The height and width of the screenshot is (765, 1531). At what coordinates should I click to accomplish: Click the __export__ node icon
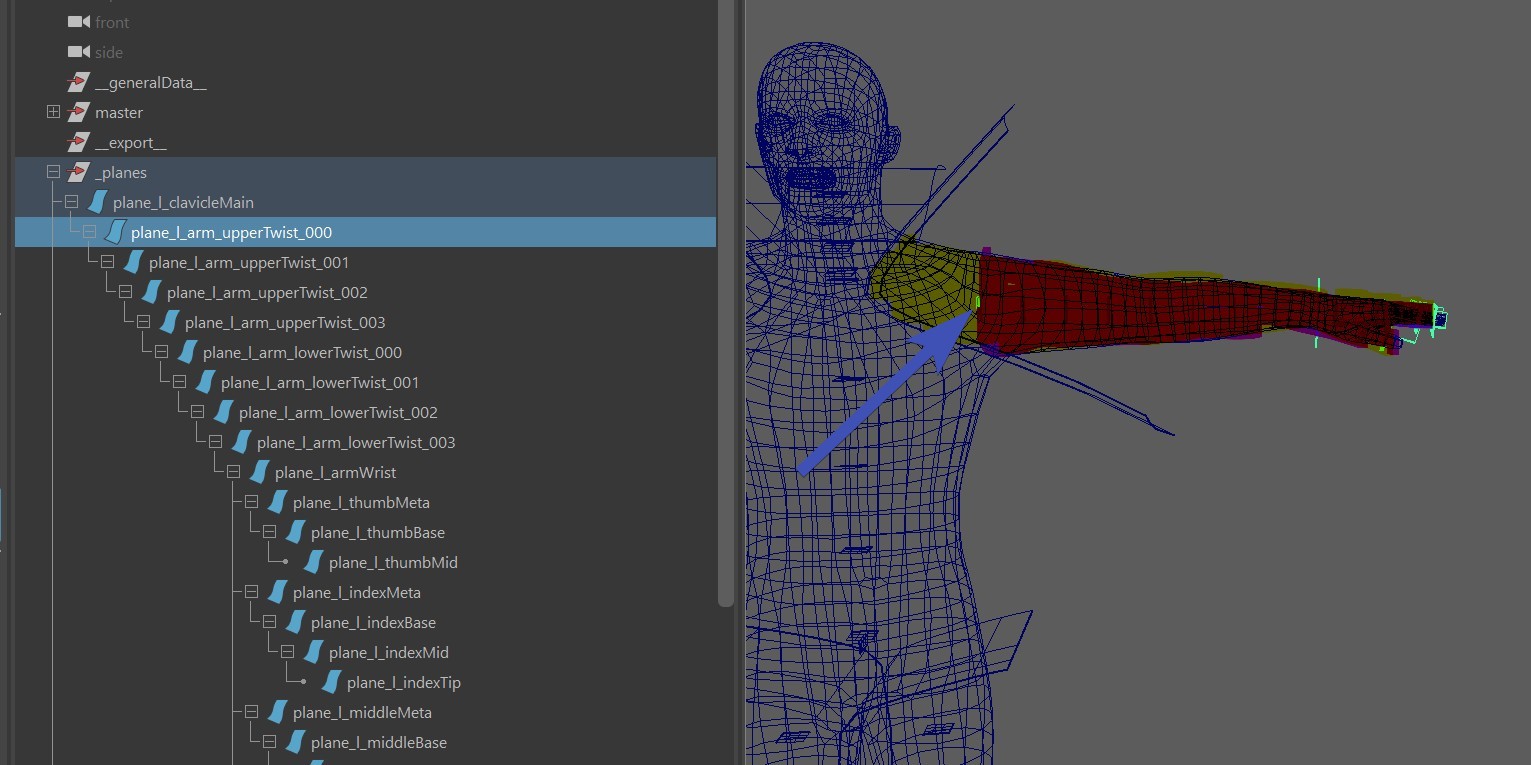point(78,143)
